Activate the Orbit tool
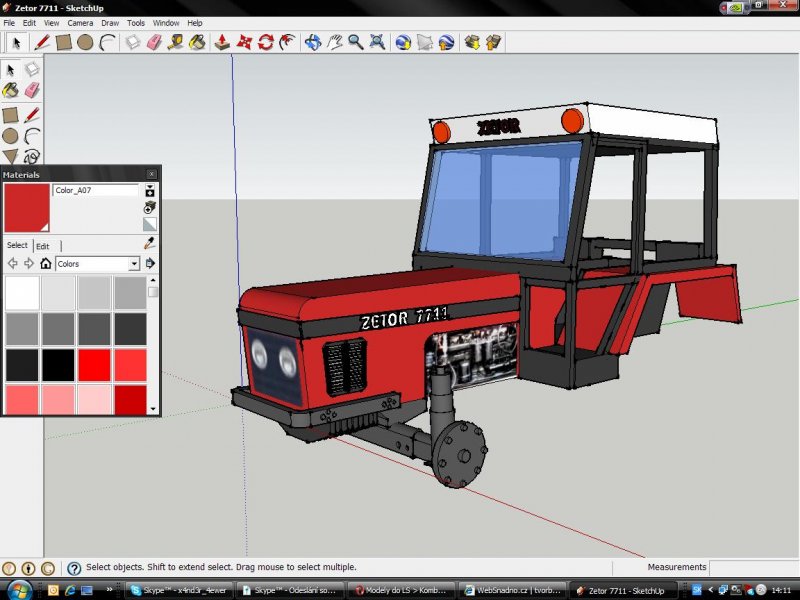800x600 pixels. (313, 43)
